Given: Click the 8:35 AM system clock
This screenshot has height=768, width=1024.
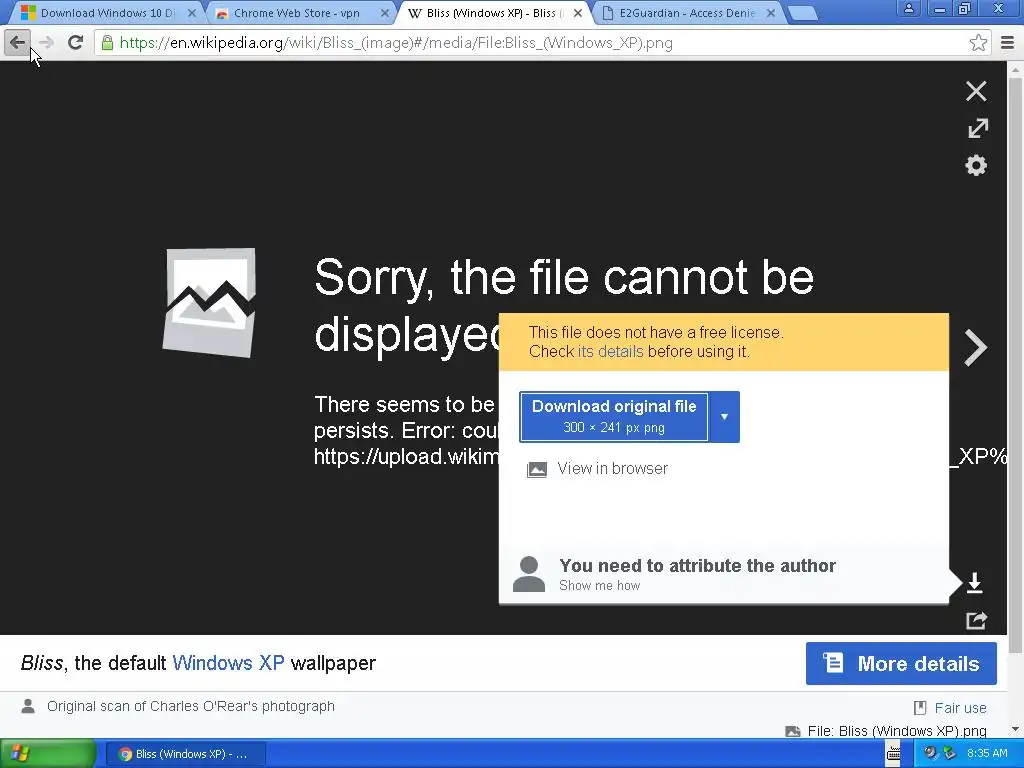Looking at the screenshot, I should point(987,754).
